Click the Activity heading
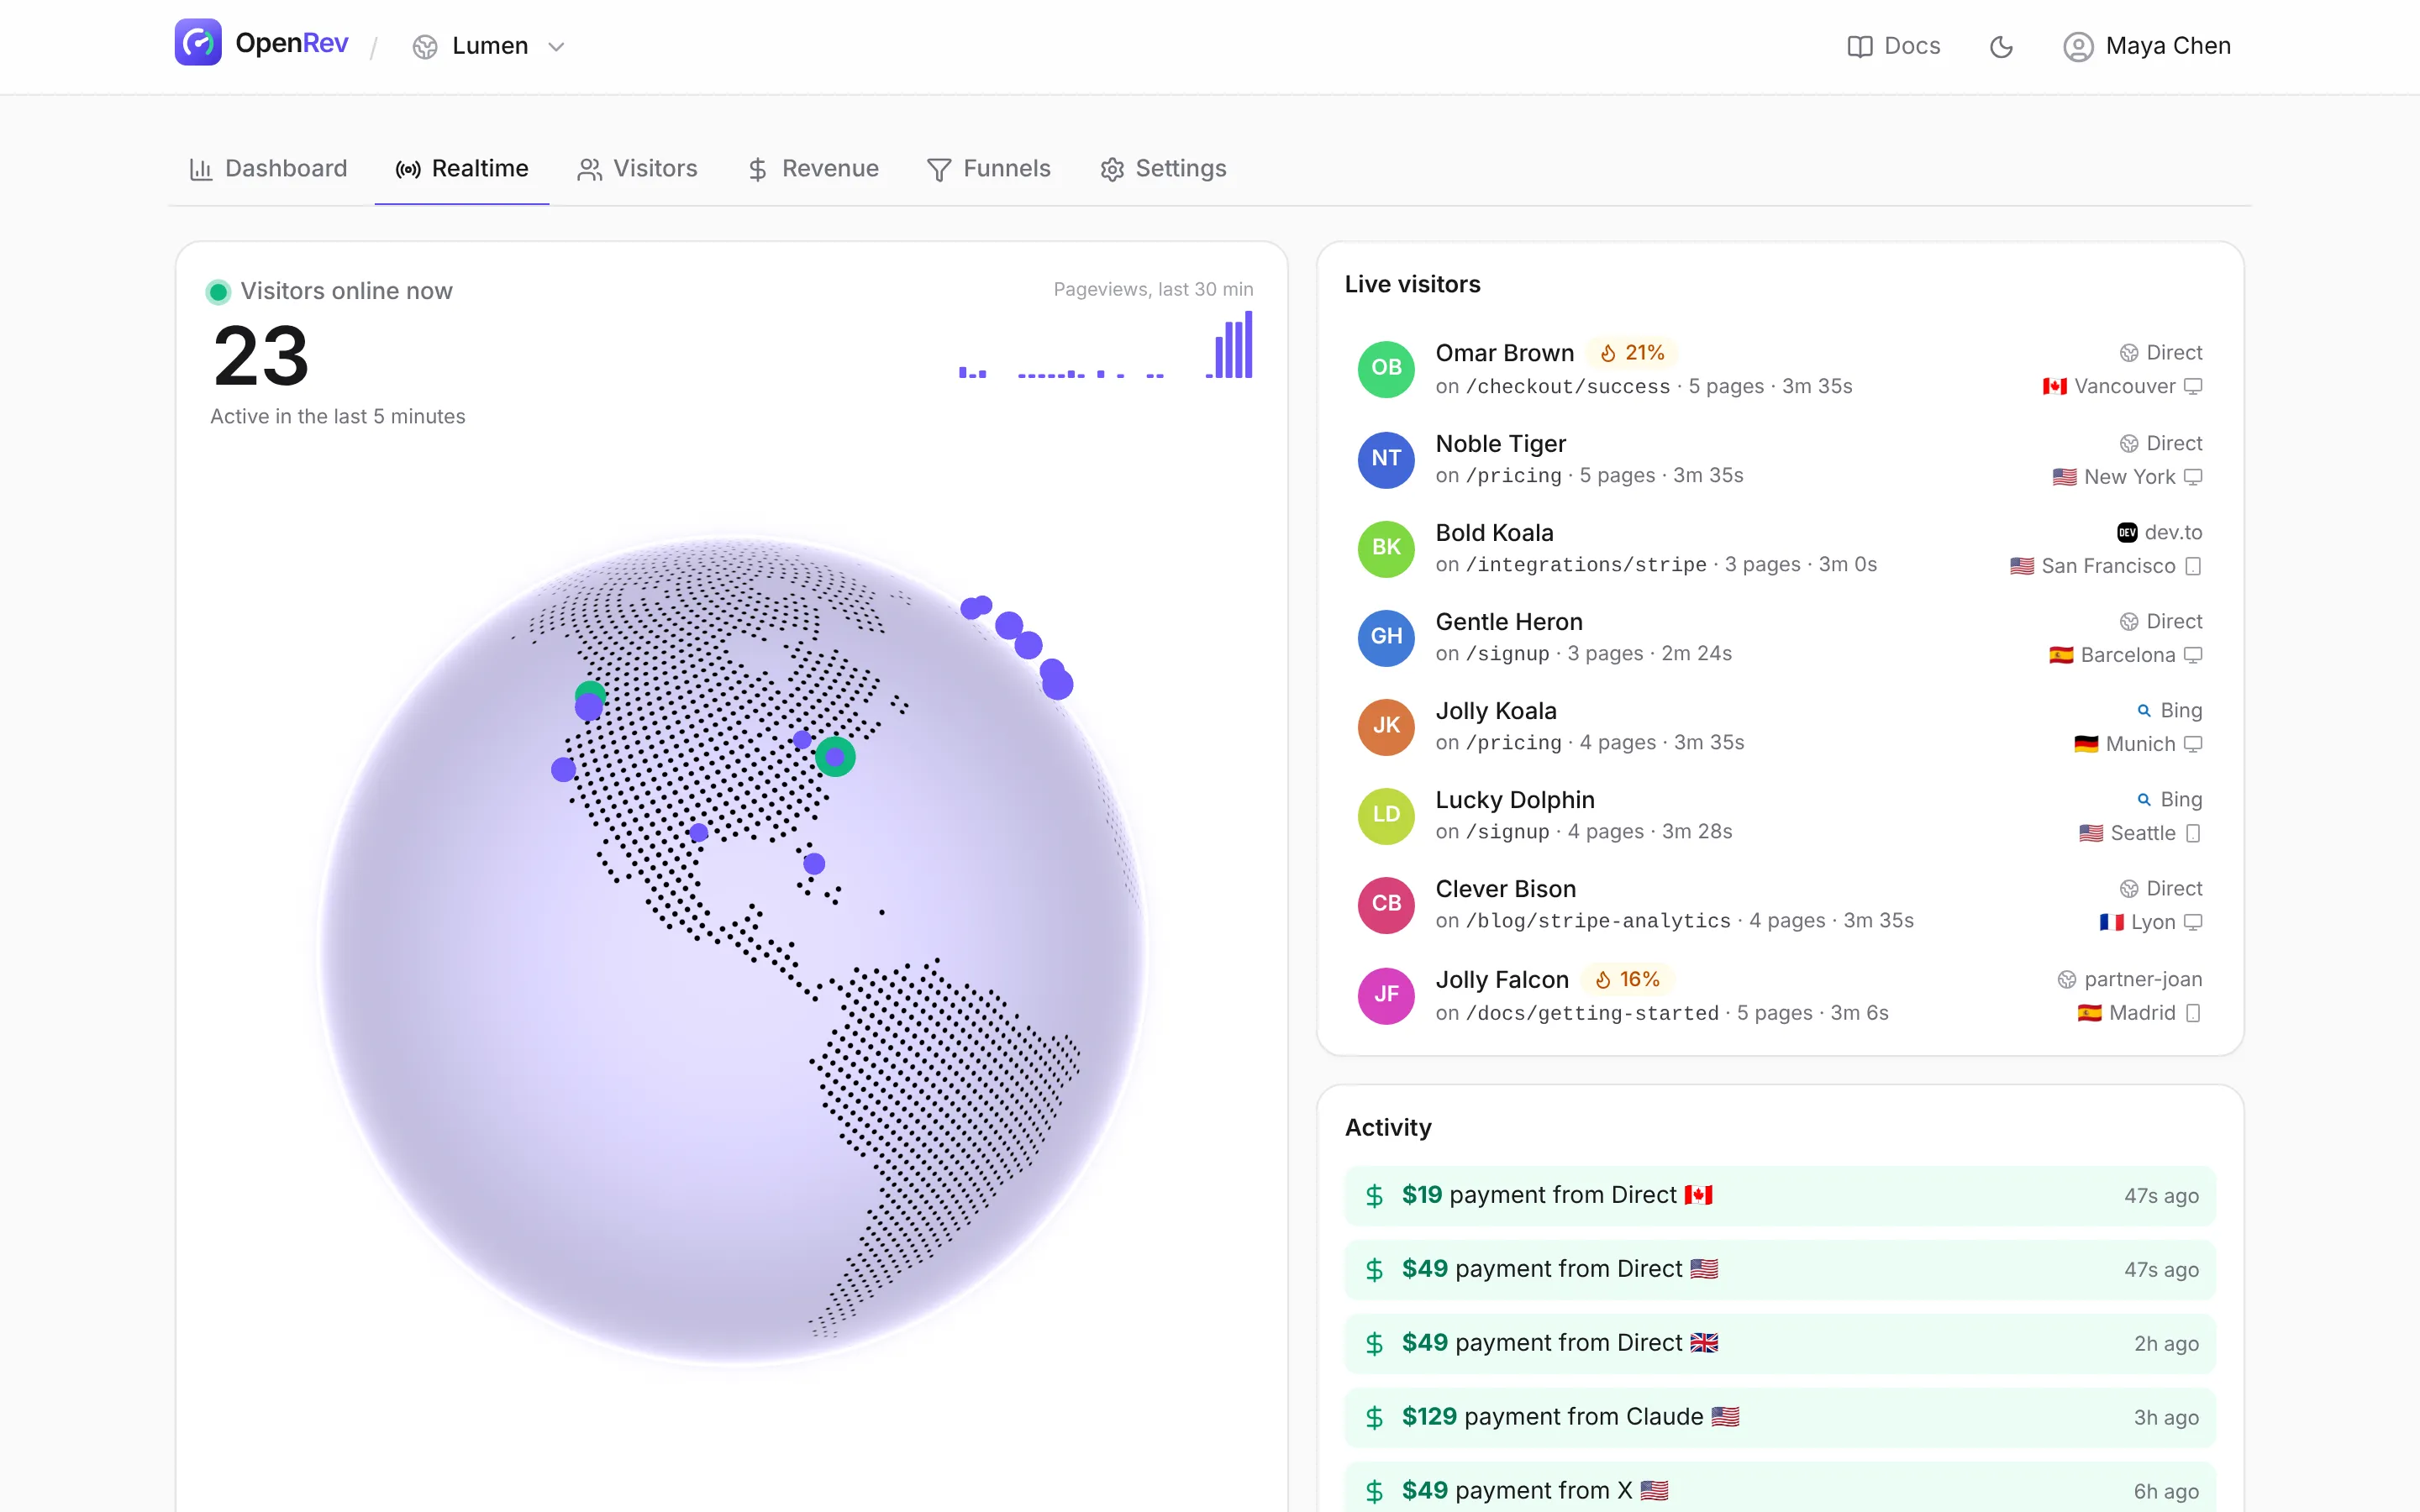Viewport: 2420px width, 1512px height. click(x=1388, y=1128)
